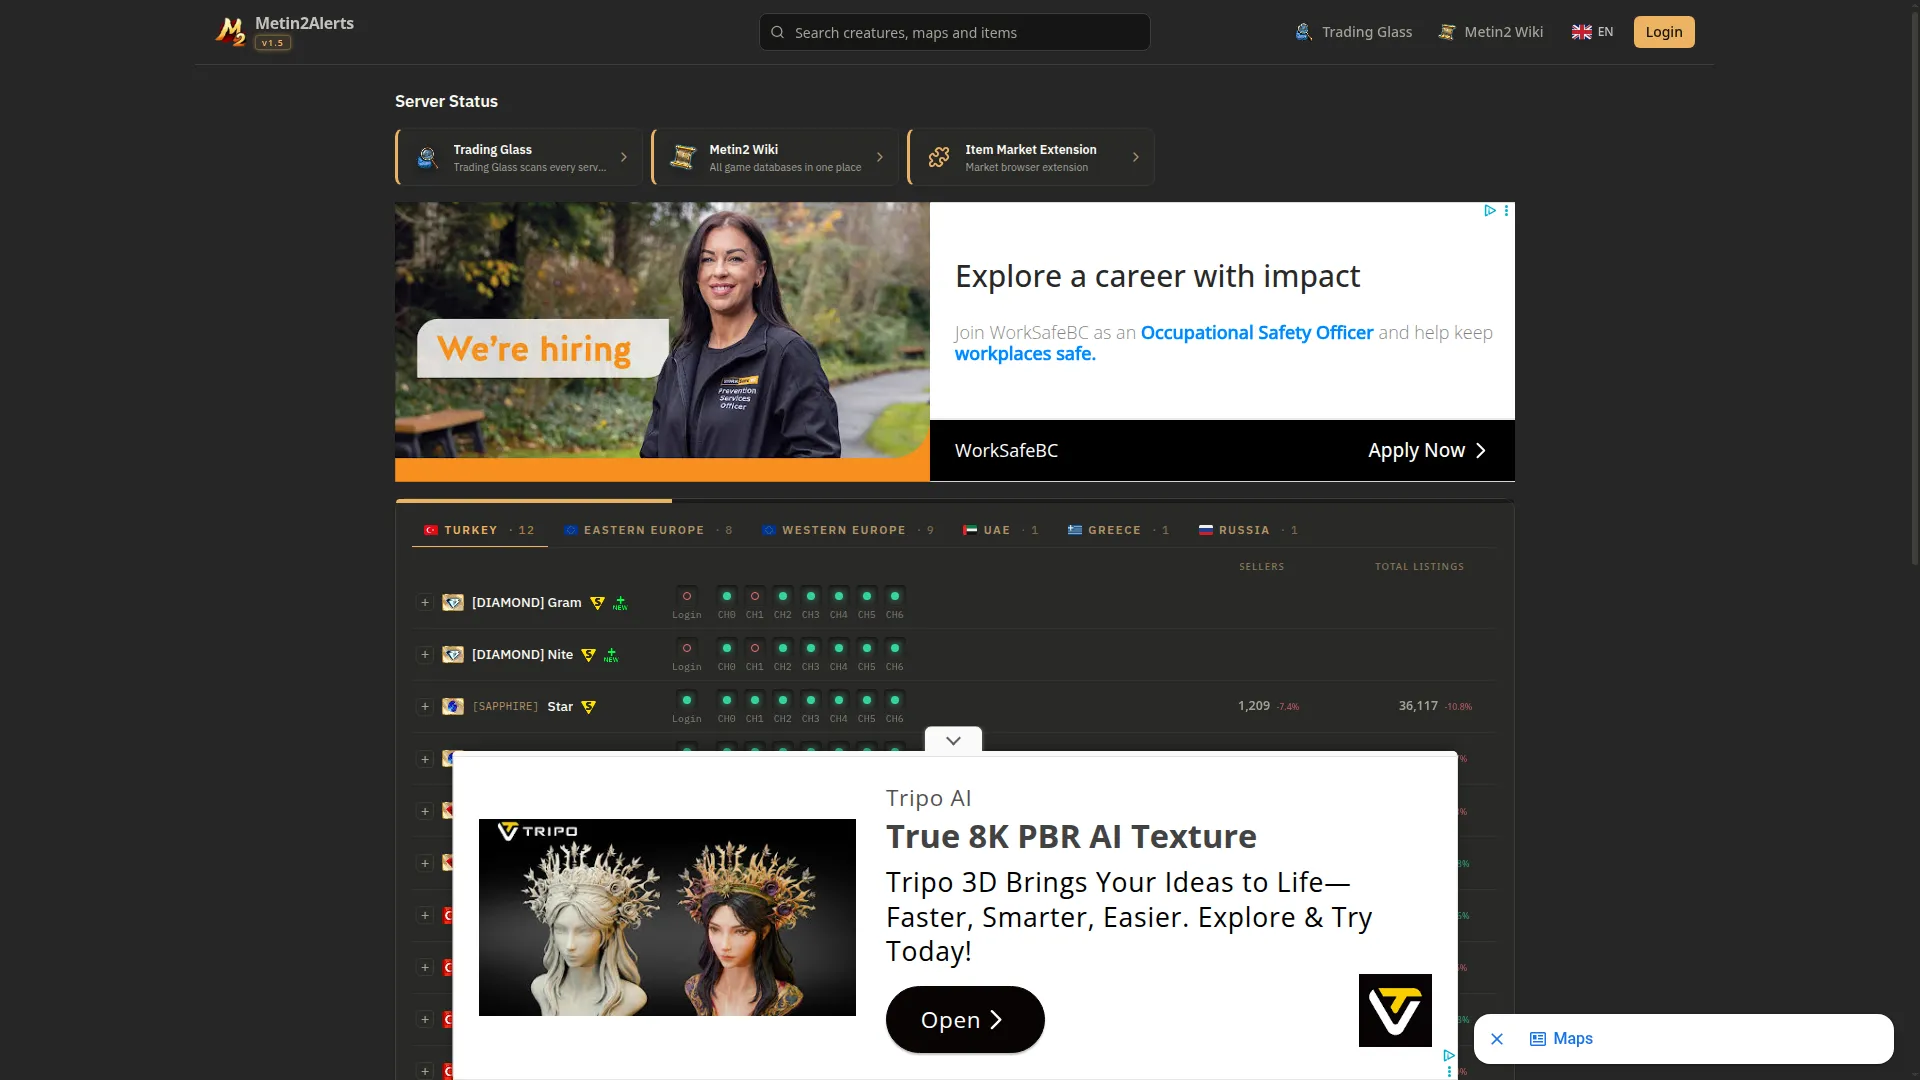
Task: Click the search magnifier icon
Action: pos(777,33)
